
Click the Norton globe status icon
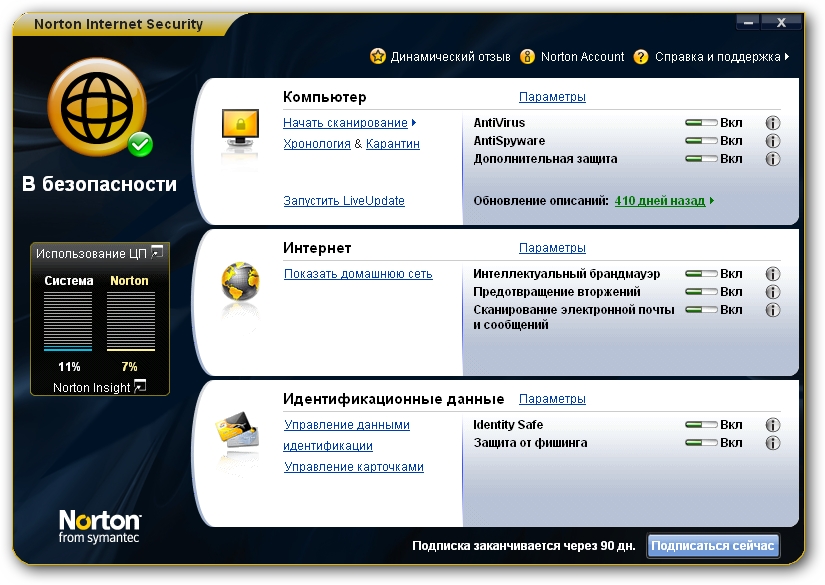98,107
